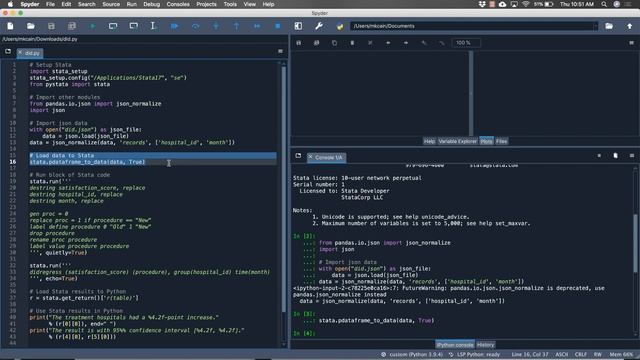
Task: Show the previous plot
Action: (x=388, y=43)
